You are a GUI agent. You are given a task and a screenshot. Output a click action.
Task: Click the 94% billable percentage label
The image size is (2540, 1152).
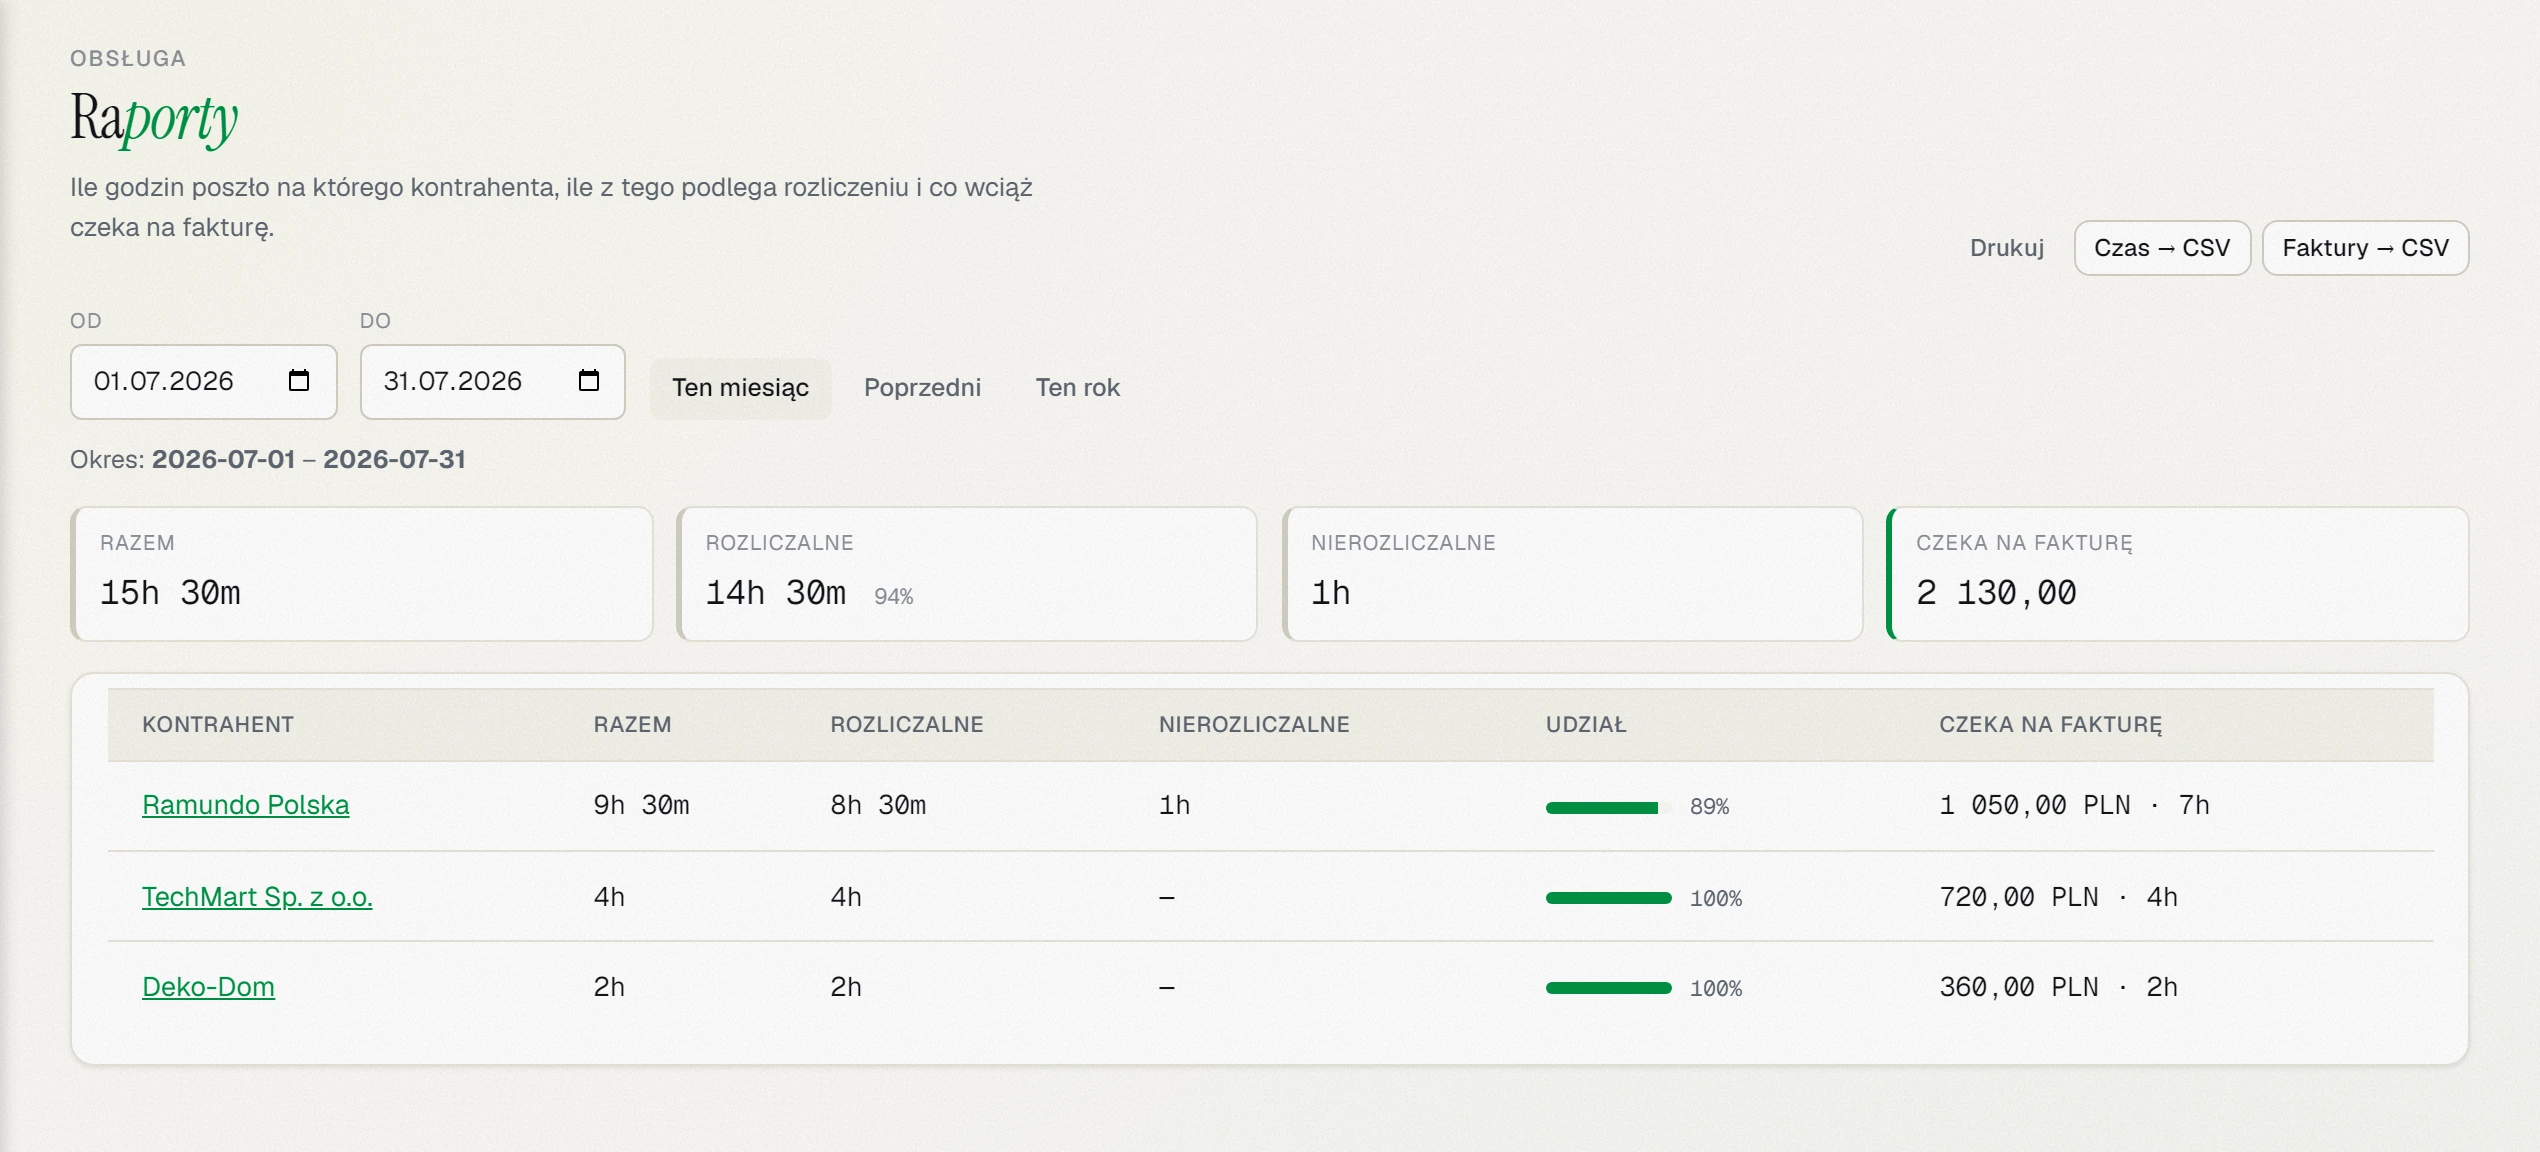tap(894, 597)
